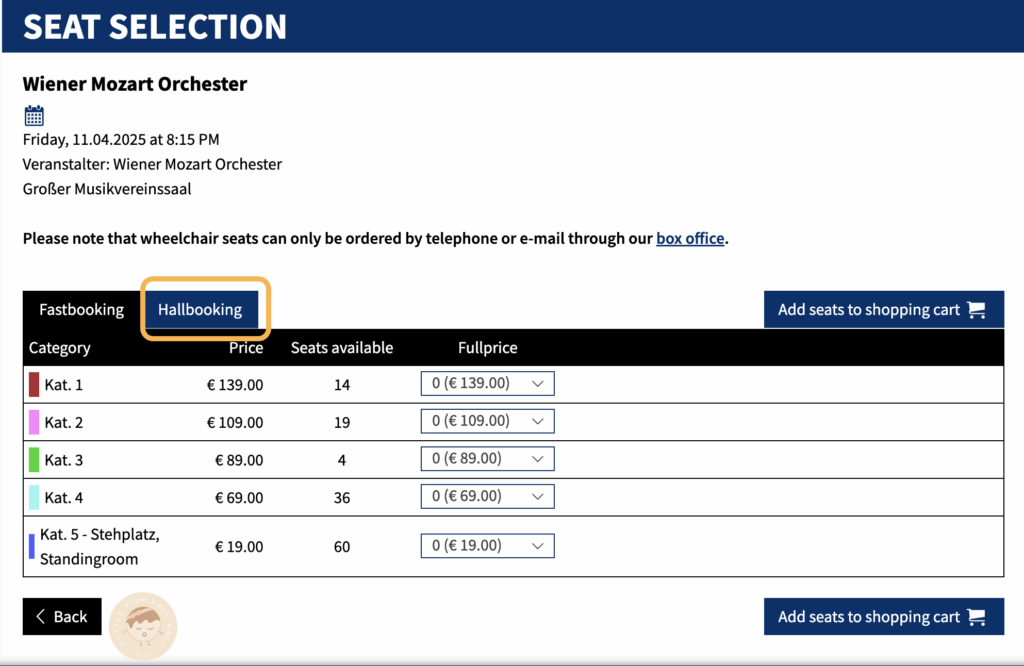Open the Kat. 4 € 69.00 quantity dropdown
The image size is (1024, 666).
click(487, 496)
